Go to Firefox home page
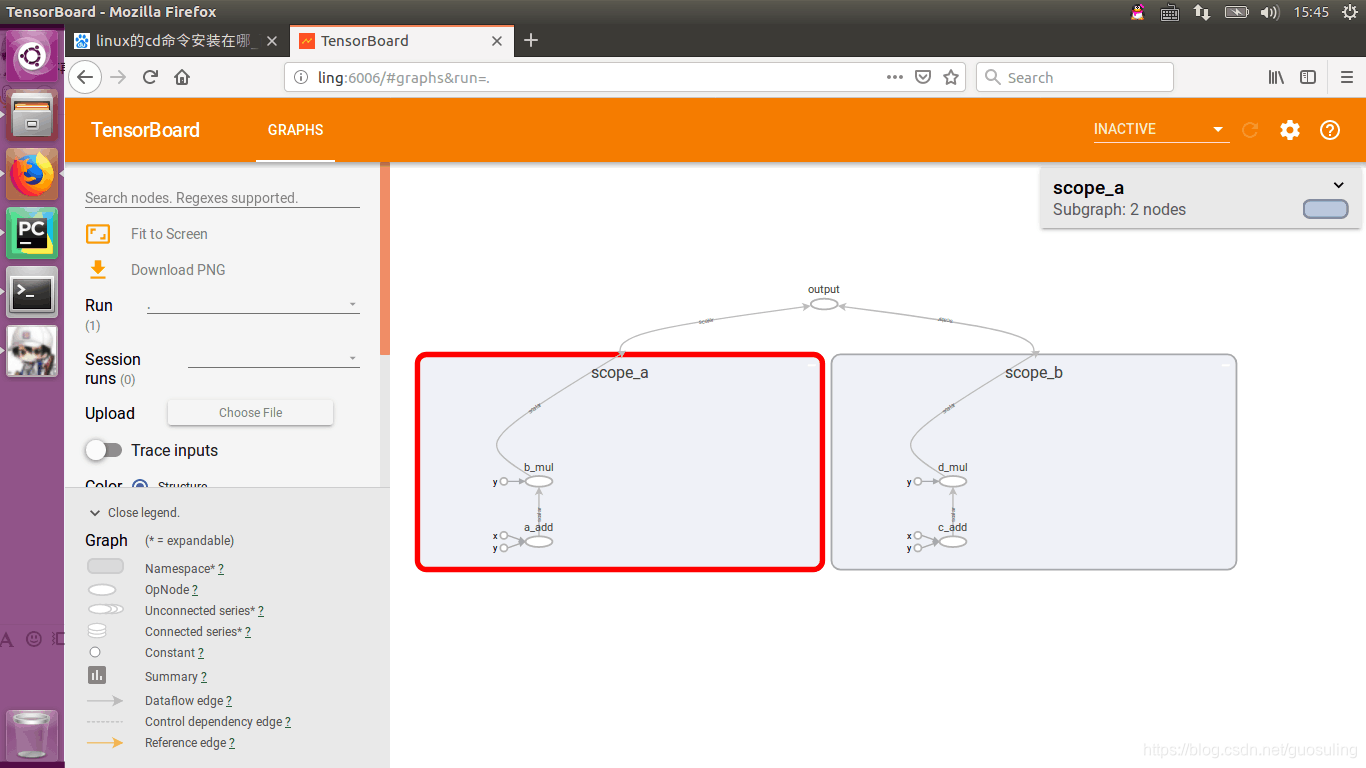The height and width of the screenshot is (768, 1366). (182, 77)
